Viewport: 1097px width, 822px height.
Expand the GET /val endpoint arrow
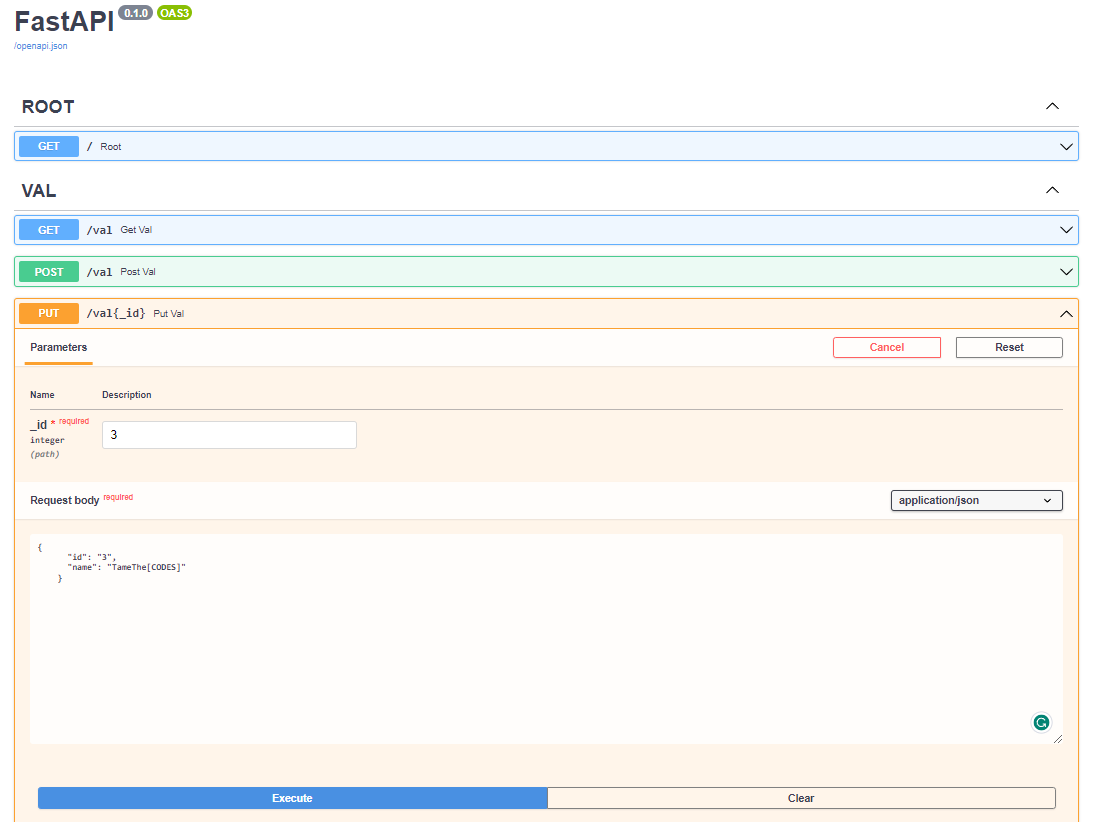(x=1066, y=230)
